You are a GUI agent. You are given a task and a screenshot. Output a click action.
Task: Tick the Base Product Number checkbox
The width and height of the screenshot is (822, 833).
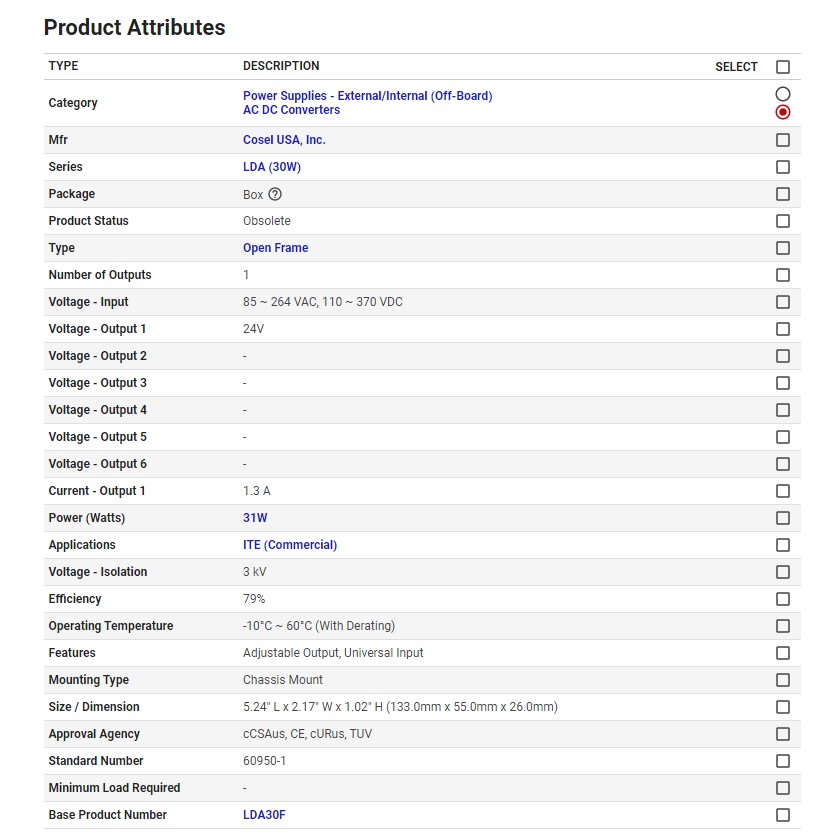tap(783, 815)
